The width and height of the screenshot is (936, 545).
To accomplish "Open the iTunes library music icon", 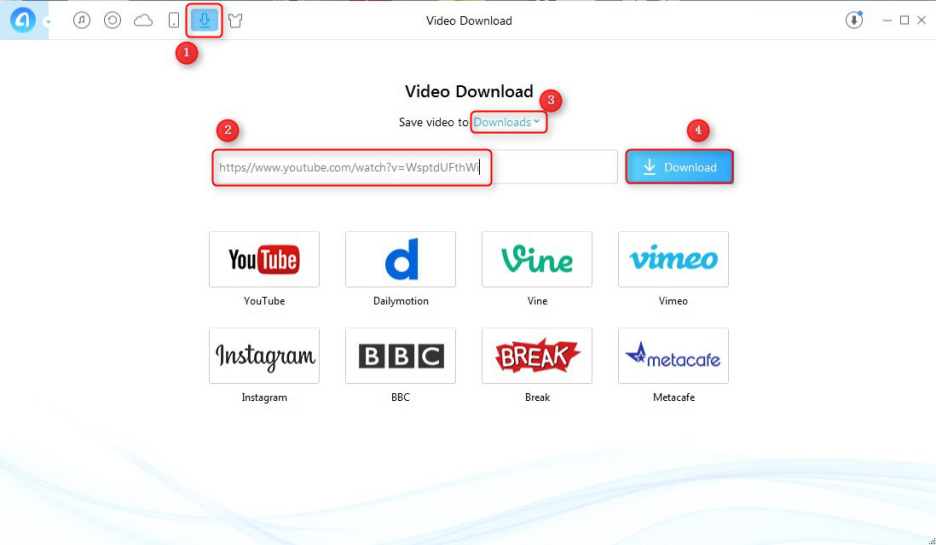I will 82,20.
